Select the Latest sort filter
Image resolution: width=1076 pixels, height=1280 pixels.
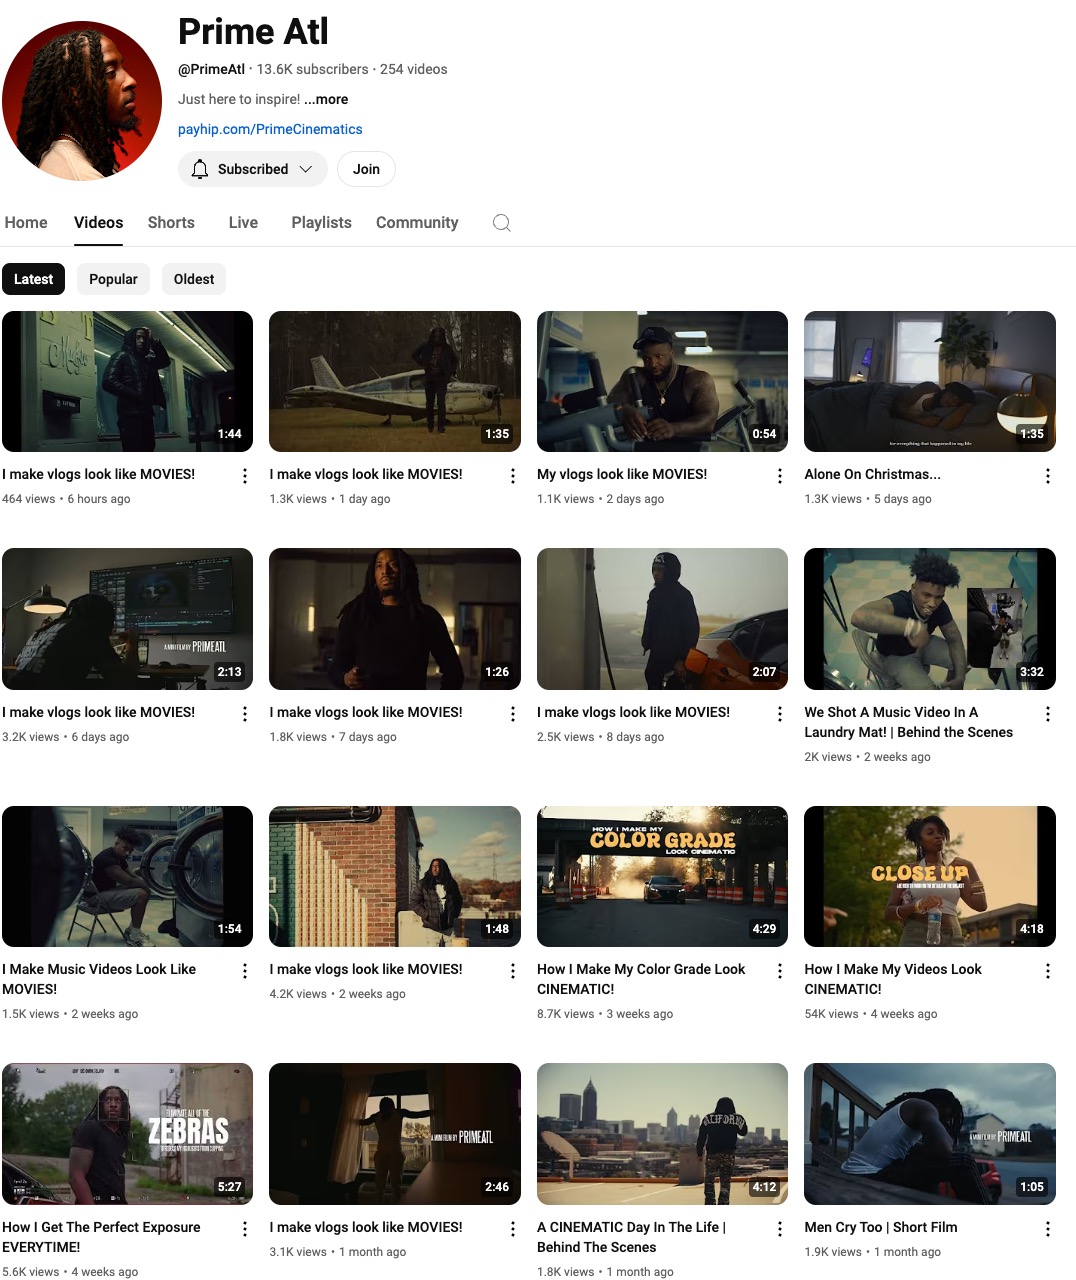tap(33, 279)
